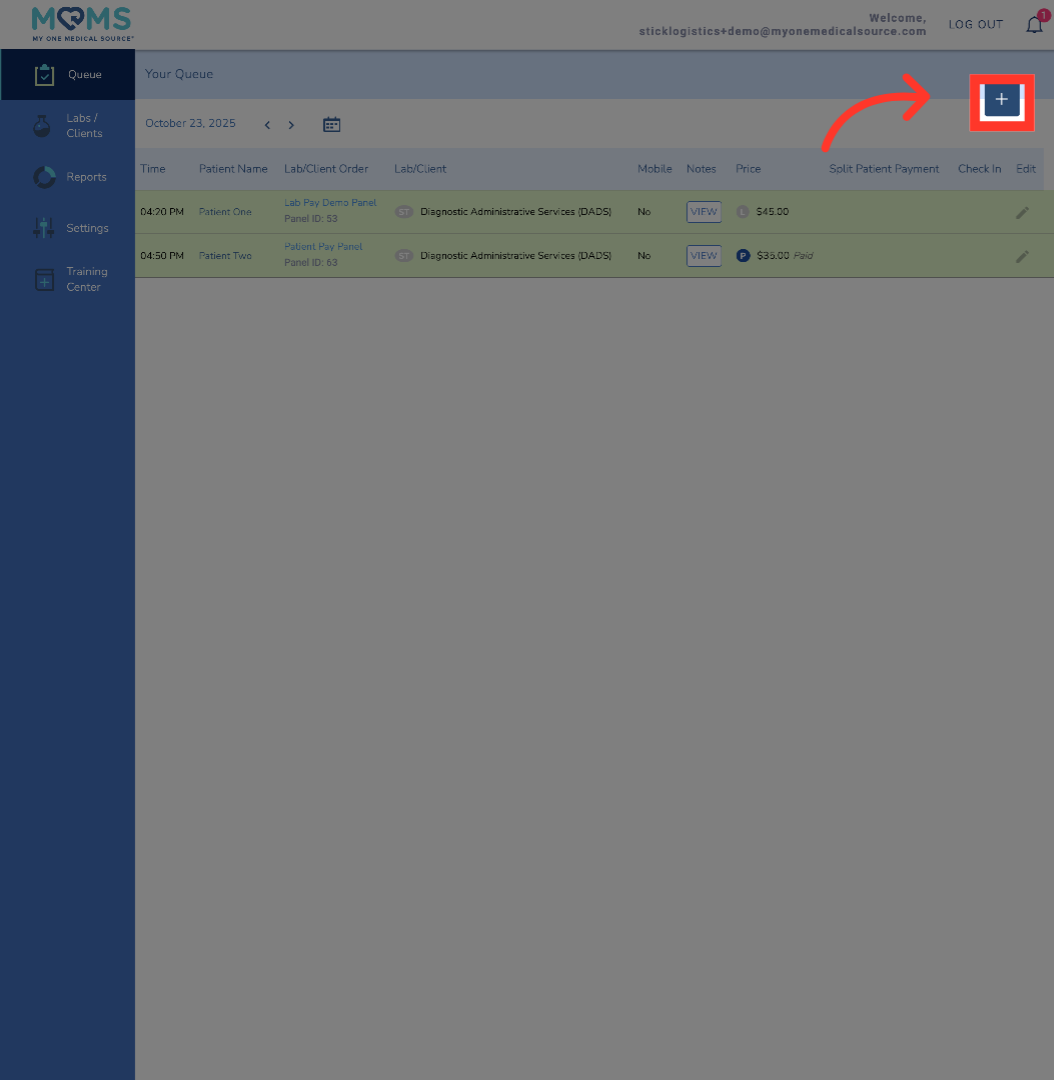
Task: Open the calendar date picker icon
Action: (x=331, y=125)
